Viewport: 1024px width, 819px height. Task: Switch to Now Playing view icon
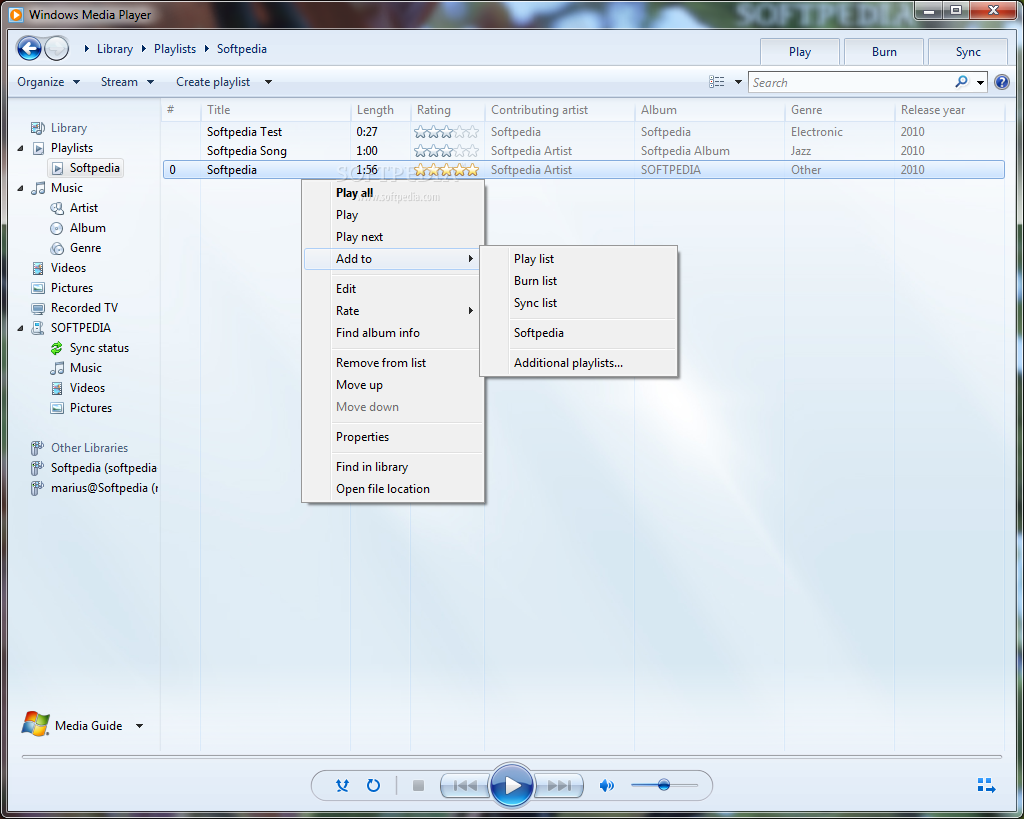tap(986, 785)
